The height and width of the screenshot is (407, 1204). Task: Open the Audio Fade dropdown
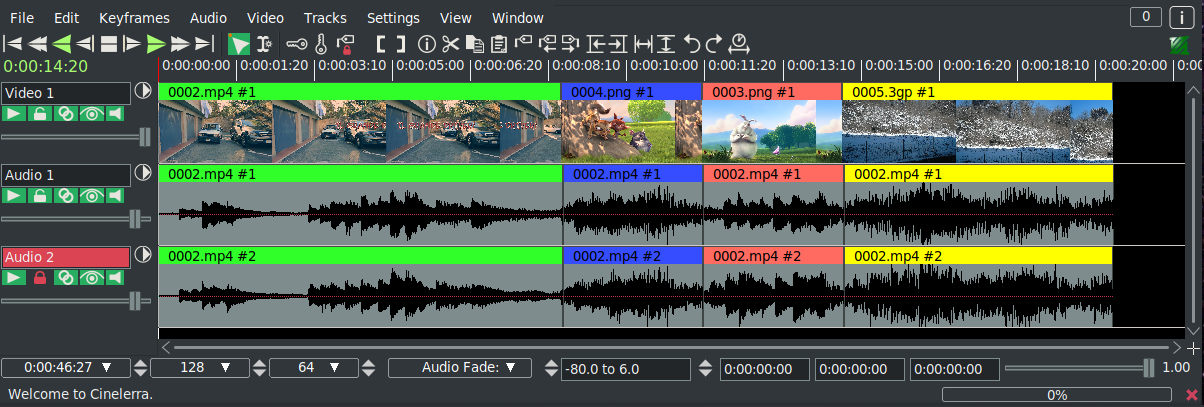coord(459,368)
